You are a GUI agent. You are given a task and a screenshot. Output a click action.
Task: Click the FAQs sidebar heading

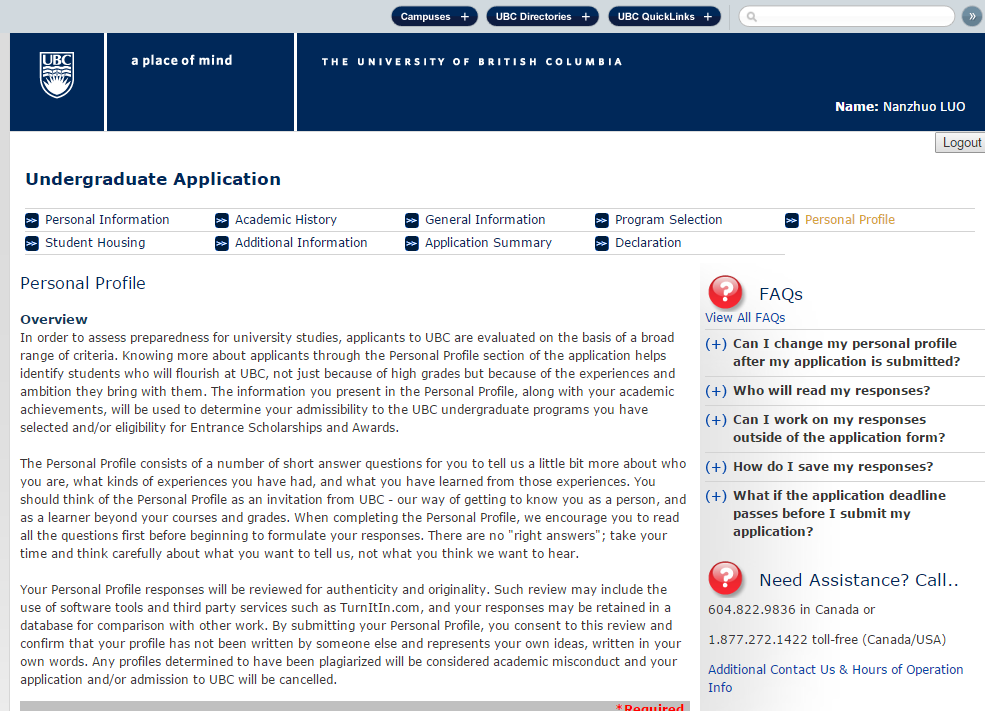[781, 294]
